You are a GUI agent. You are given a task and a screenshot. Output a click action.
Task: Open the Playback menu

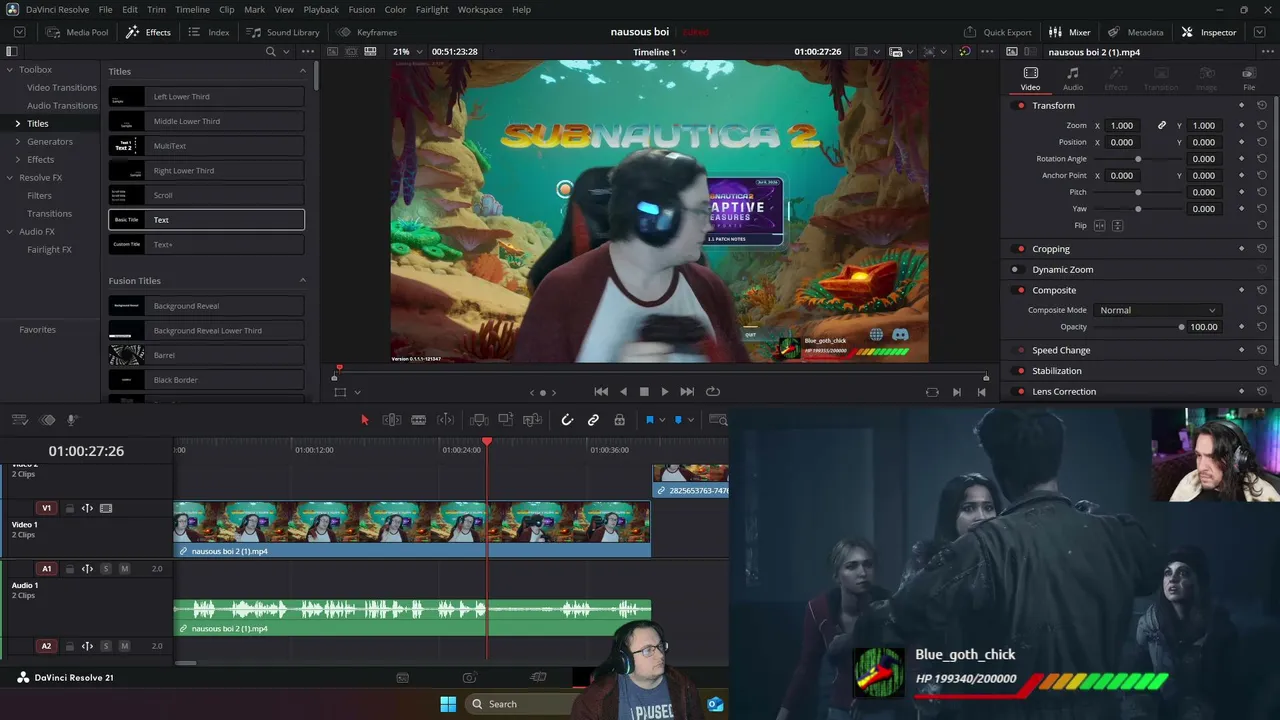tap(321, 10)
